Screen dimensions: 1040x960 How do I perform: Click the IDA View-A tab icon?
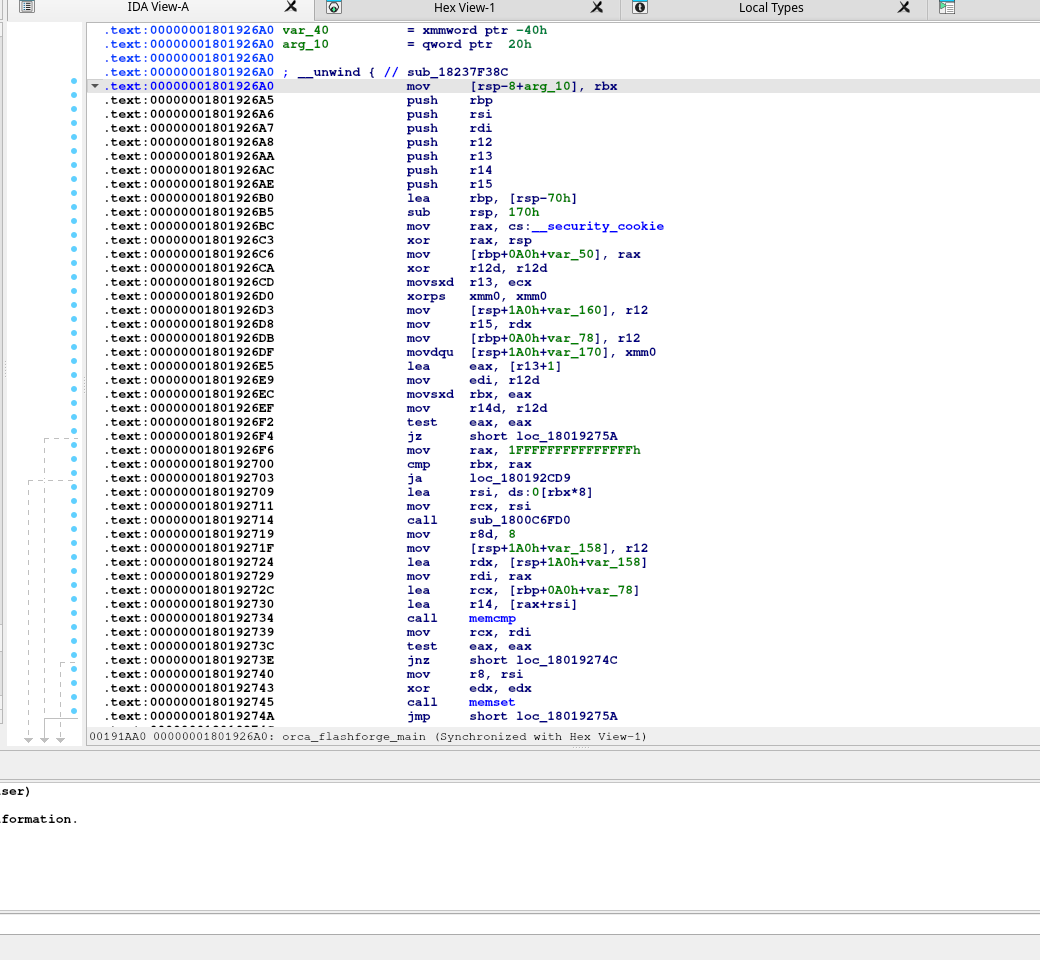pos(27,7)
